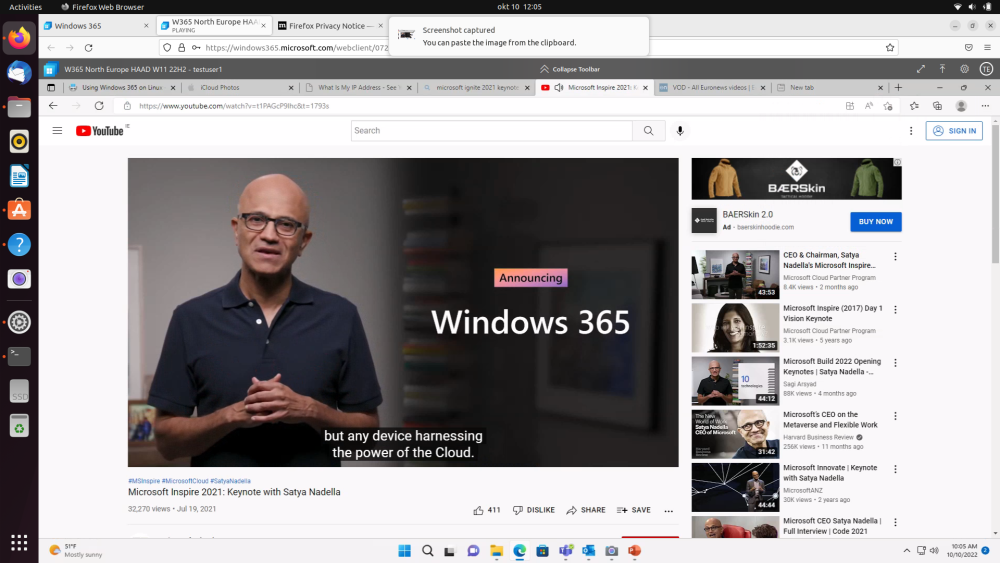Switch to What Is My IP Address tab
The width and height of the screenshot is (1000, 563).
click(x=358, y=87)
